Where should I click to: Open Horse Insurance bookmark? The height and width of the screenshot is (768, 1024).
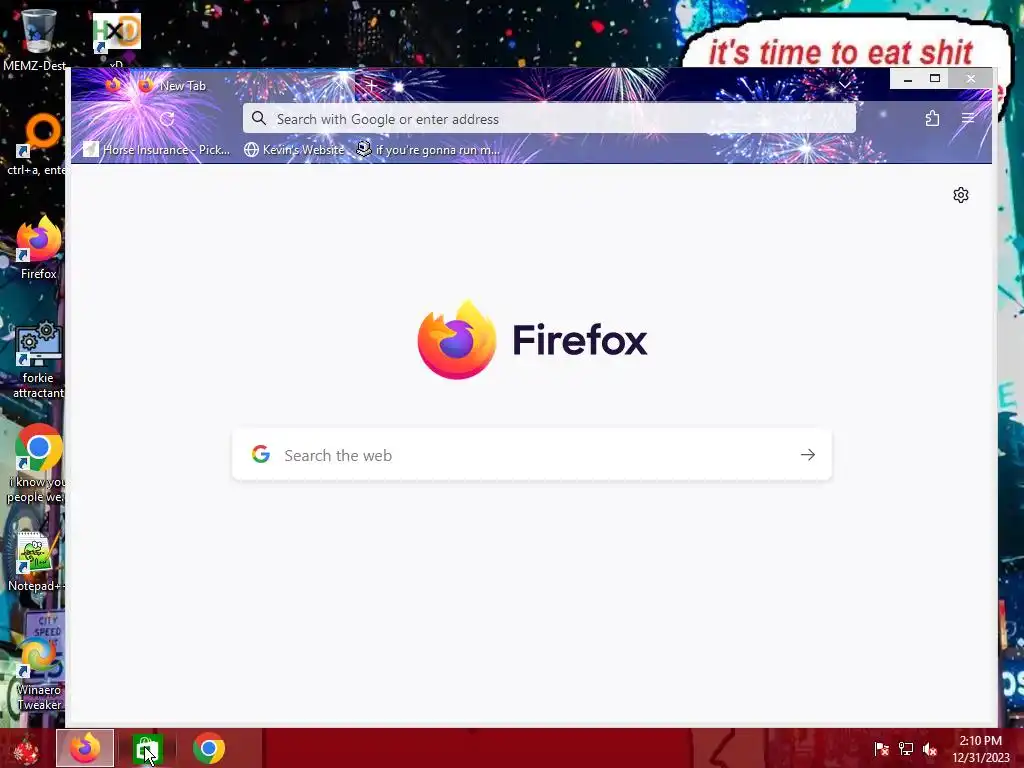coord(157,150)
